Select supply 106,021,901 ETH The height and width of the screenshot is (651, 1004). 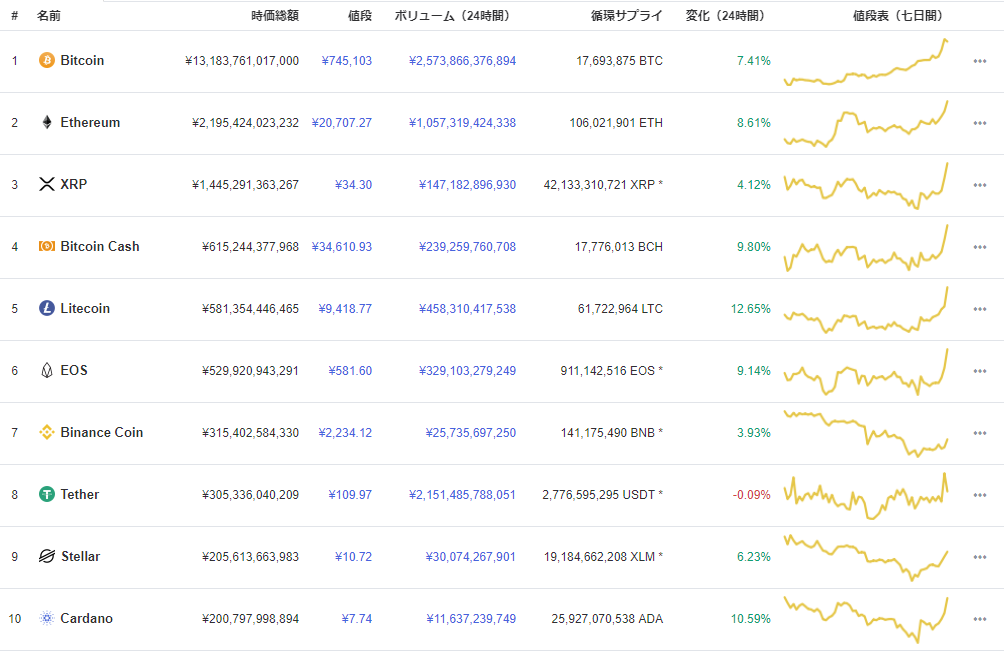[616, 123]
